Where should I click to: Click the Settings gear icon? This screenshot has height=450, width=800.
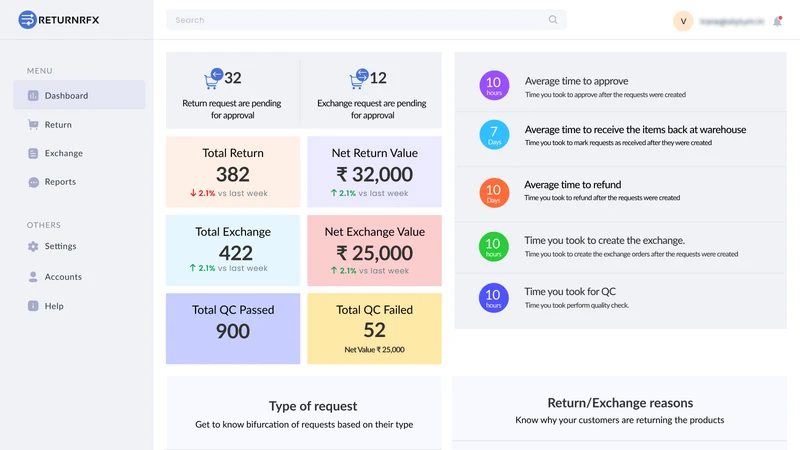33,246
